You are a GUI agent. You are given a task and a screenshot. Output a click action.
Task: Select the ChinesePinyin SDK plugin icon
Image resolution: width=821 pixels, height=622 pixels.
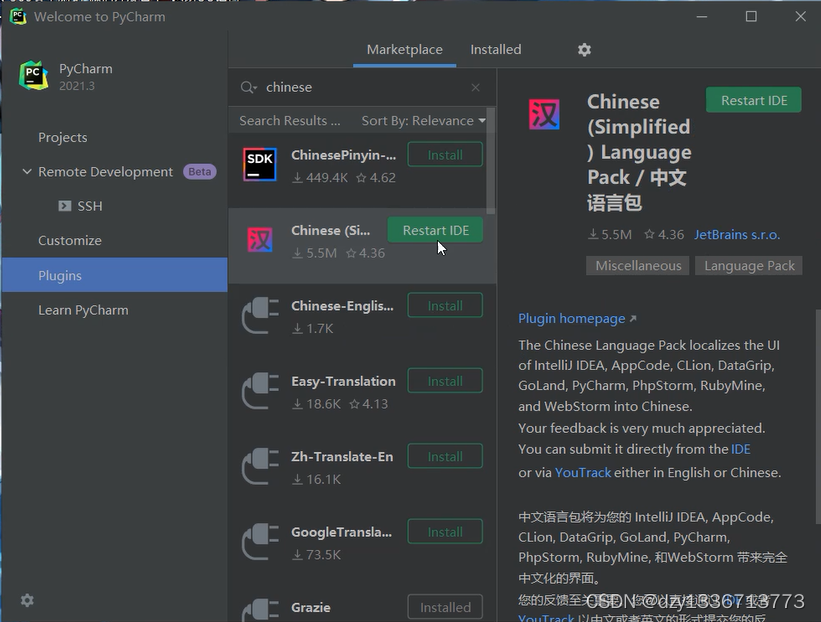pyautogui.click(x=260, y=164)
